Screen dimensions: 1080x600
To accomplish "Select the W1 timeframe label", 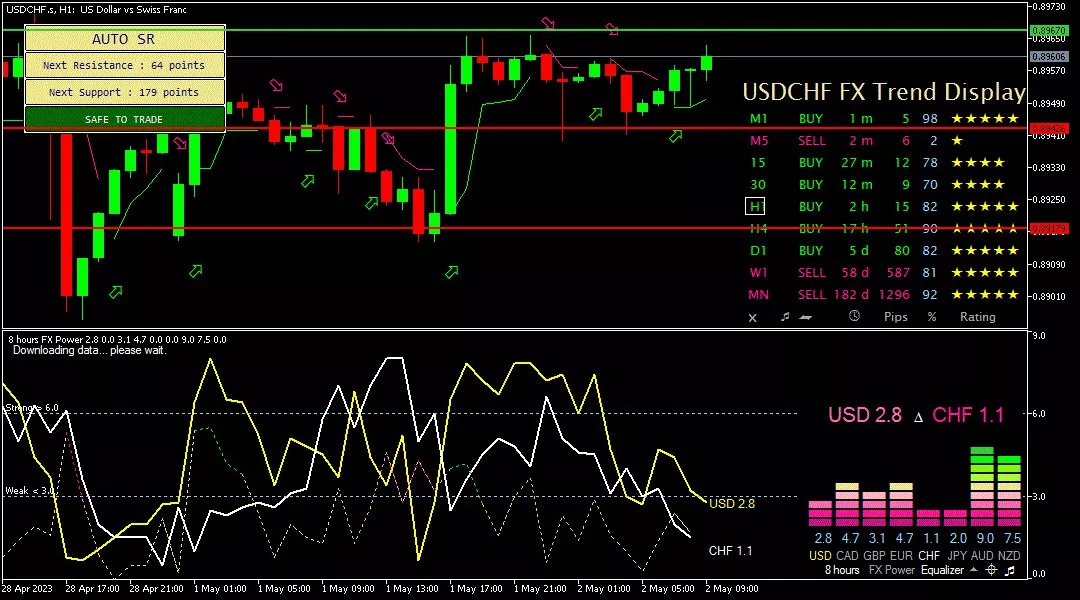I will coord(758,273).
